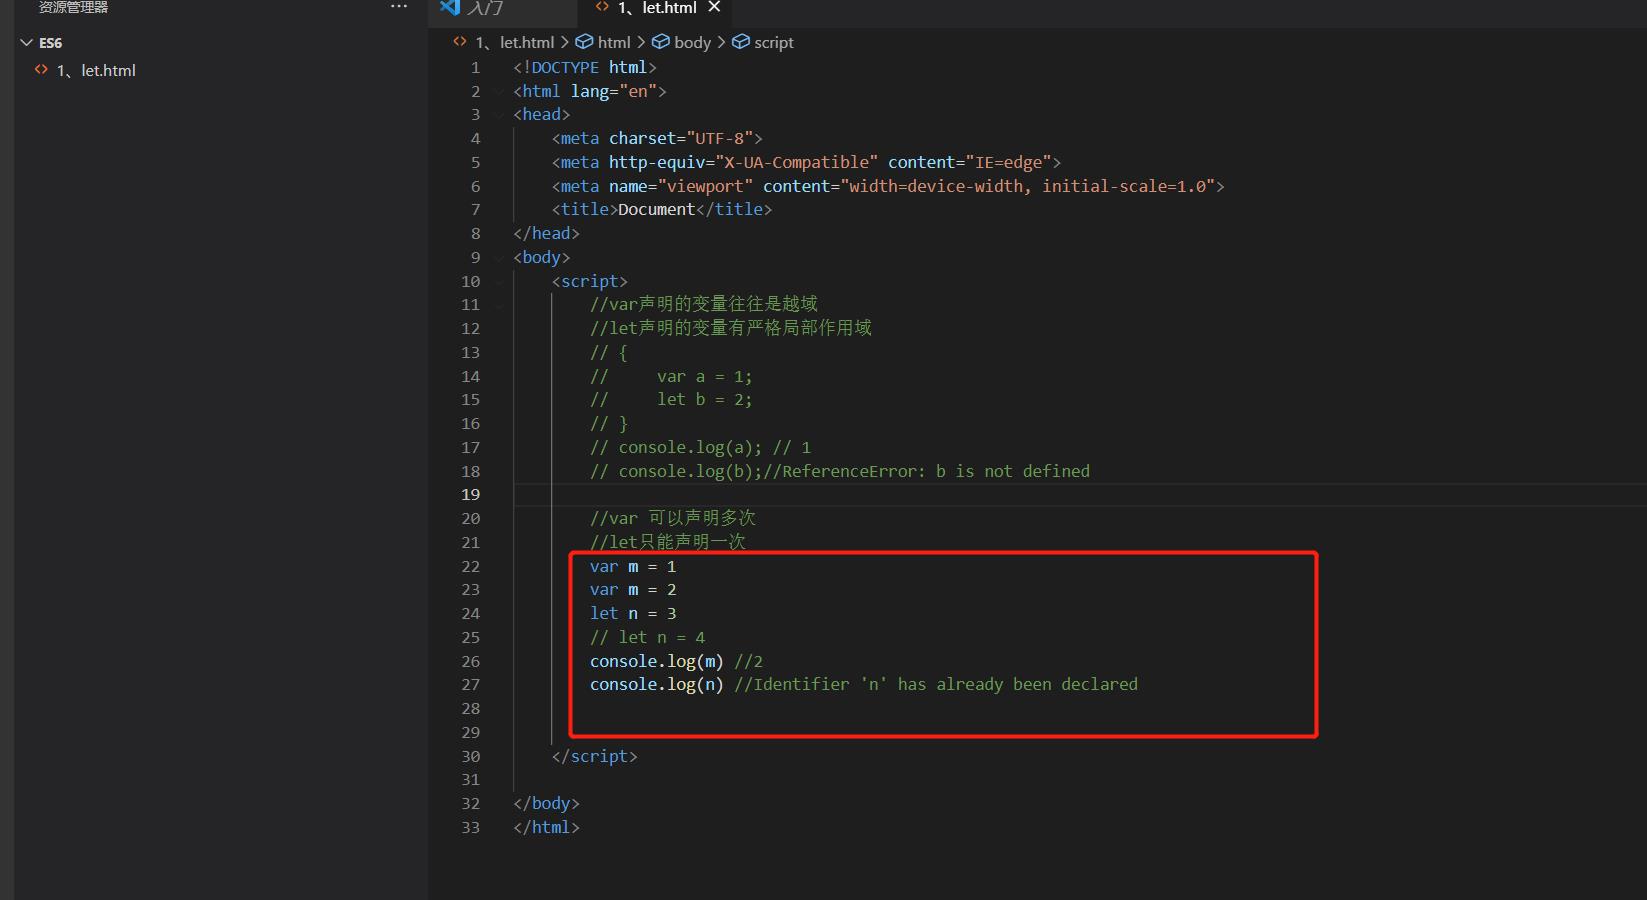Click 'console.log(m)' on line 26

656,661
